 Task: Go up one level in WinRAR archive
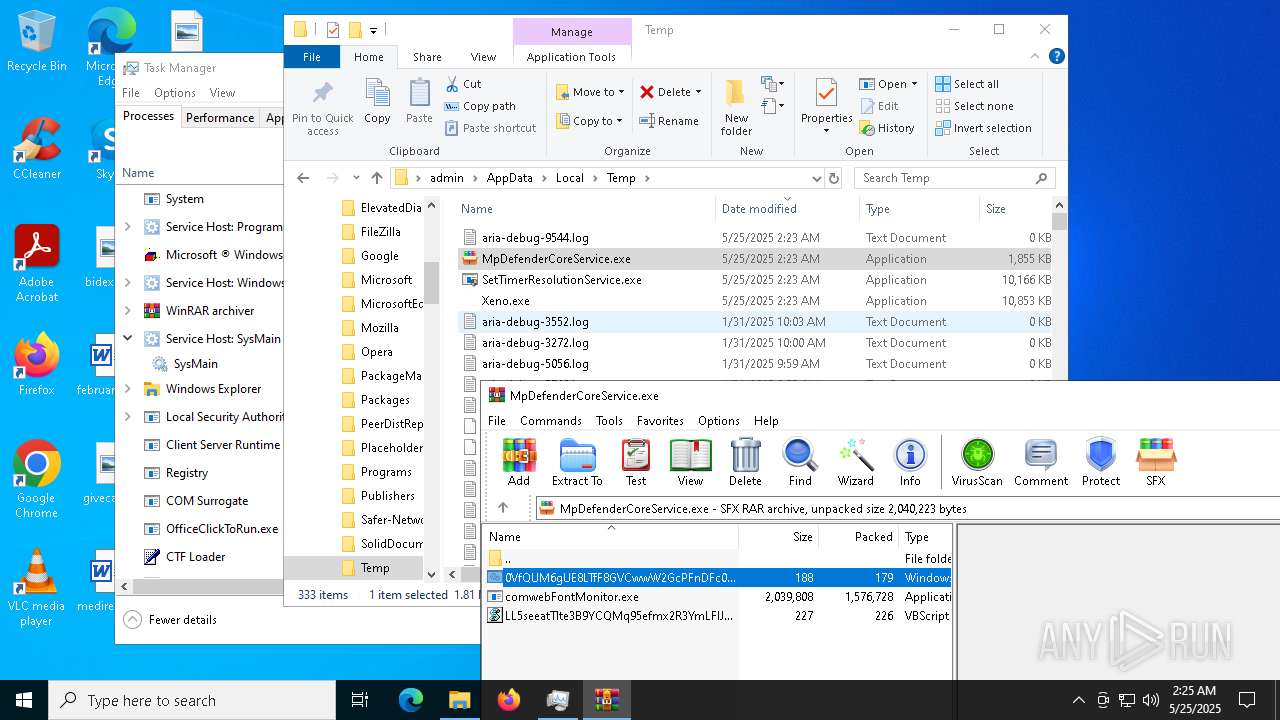[x=503, y=508]
